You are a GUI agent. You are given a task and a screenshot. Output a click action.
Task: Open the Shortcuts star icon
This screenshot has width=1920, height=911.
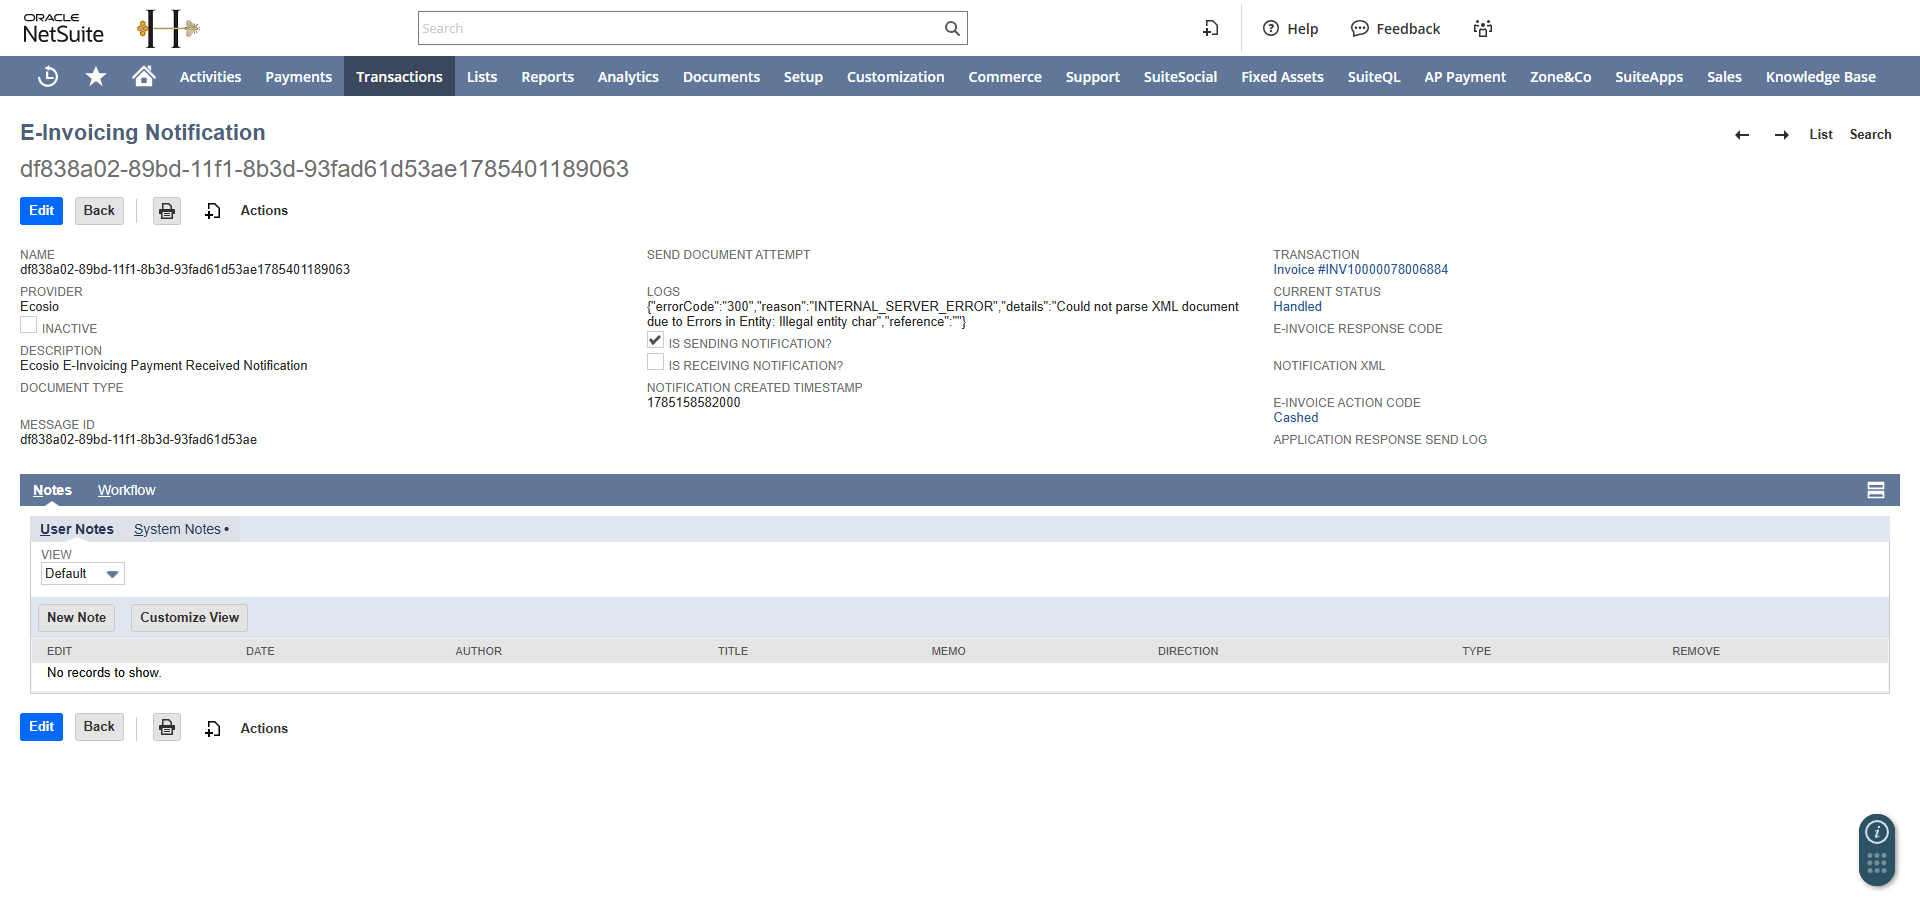[96, 76]
